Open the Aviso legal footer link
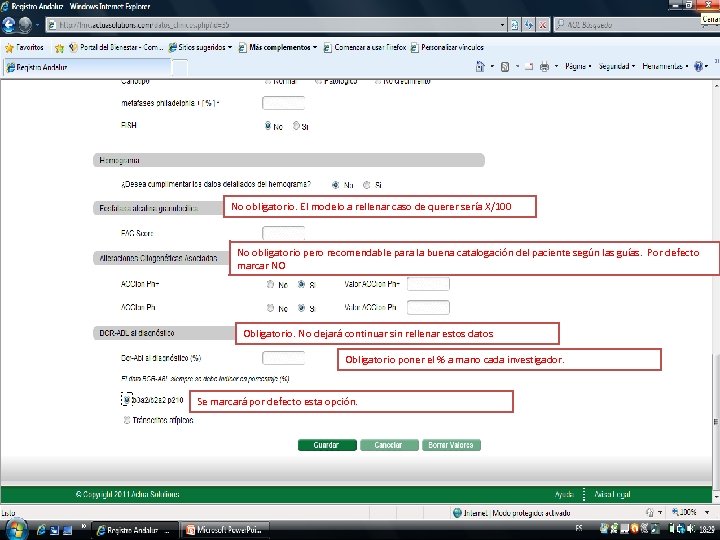720x540 pixels. coord(612,495)
